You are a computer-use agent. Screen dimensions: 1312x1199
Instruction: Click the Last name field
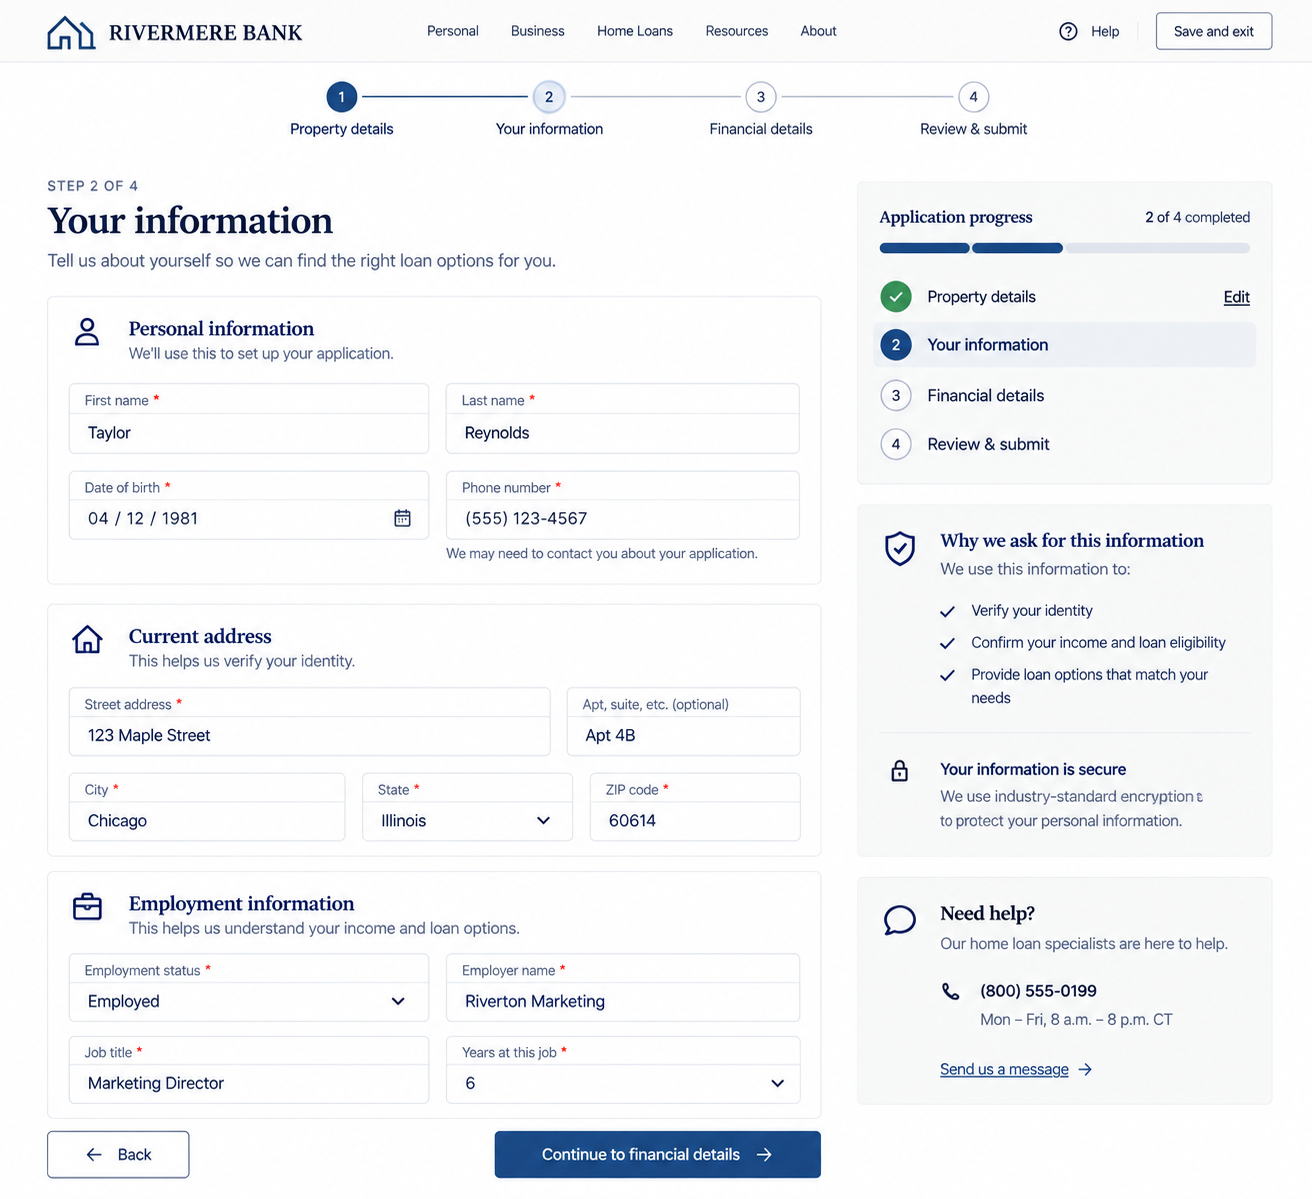tap(623, 419)
